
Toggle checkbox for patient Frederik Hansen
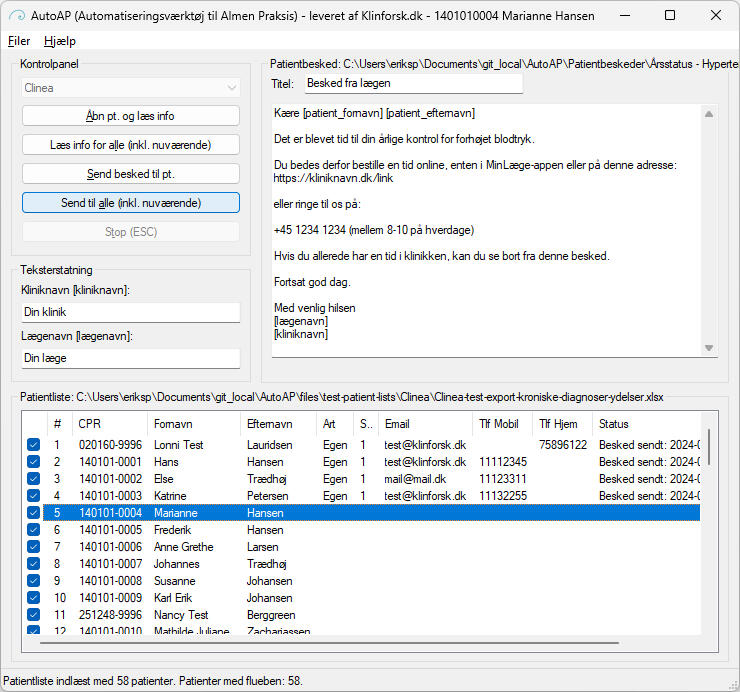(x=34, y=530)
